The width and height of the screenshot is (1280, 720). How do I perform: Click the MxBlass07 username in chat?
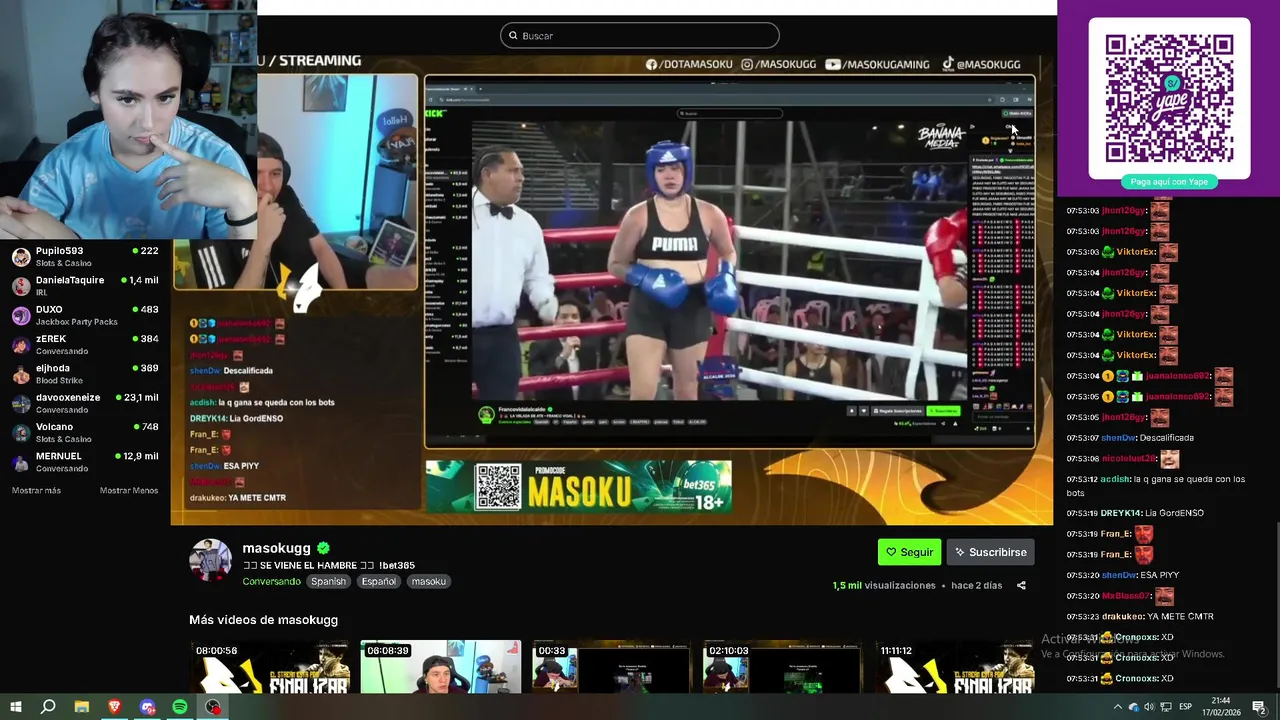tap(1126, 596)
